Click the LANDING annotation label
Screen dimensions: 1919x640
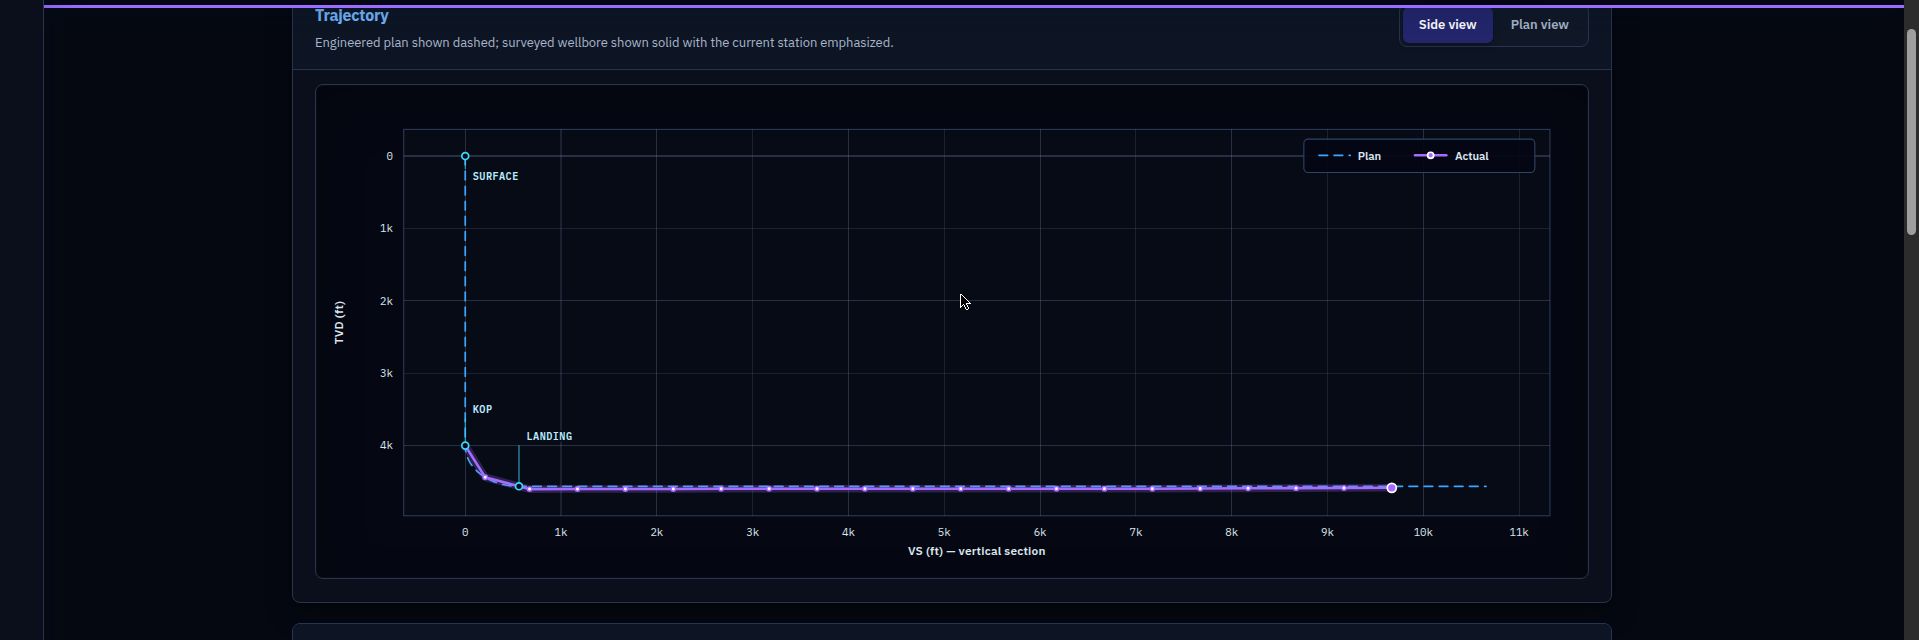(549, 436)
